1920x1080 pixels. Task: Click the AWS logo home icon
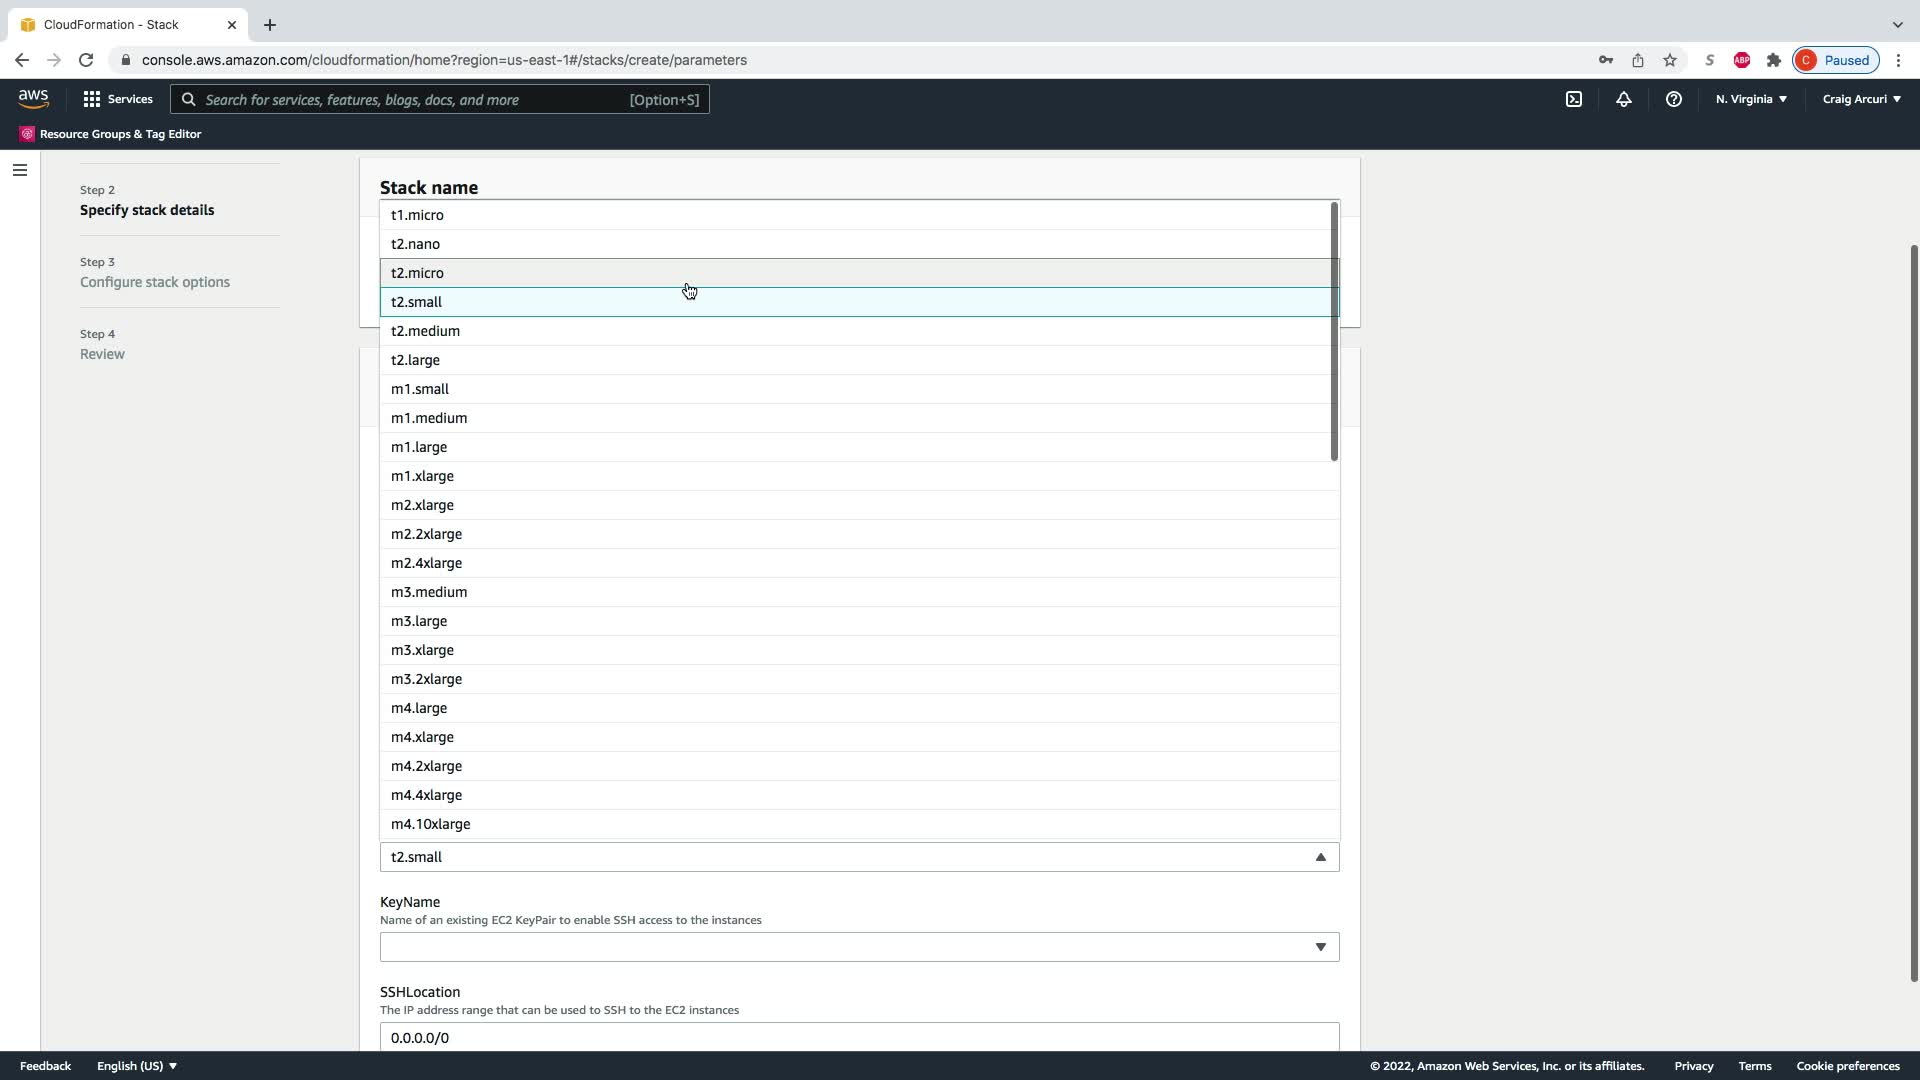click(33, 99)
